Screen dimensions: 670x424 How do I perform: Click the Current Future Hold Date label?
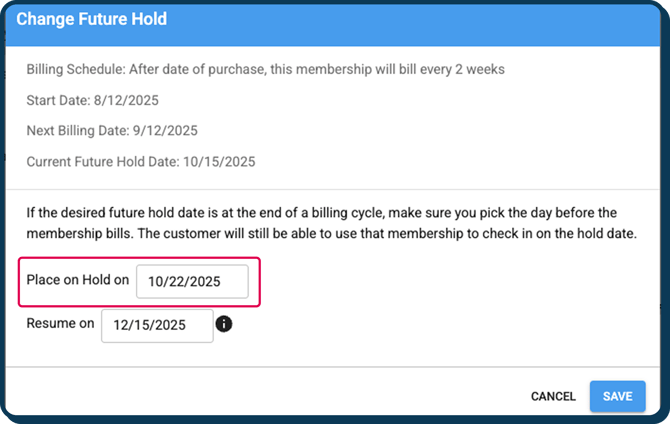(x=102, y=161)
